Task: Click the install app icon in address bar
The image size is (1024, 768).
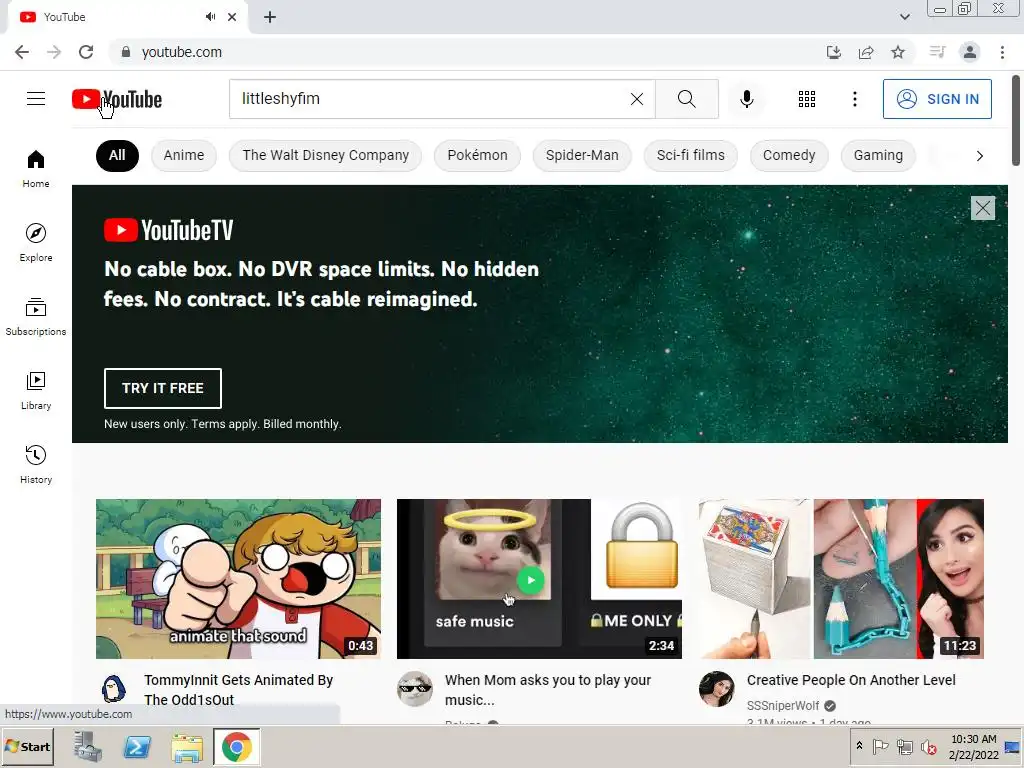Action: [x=833, y=52]
